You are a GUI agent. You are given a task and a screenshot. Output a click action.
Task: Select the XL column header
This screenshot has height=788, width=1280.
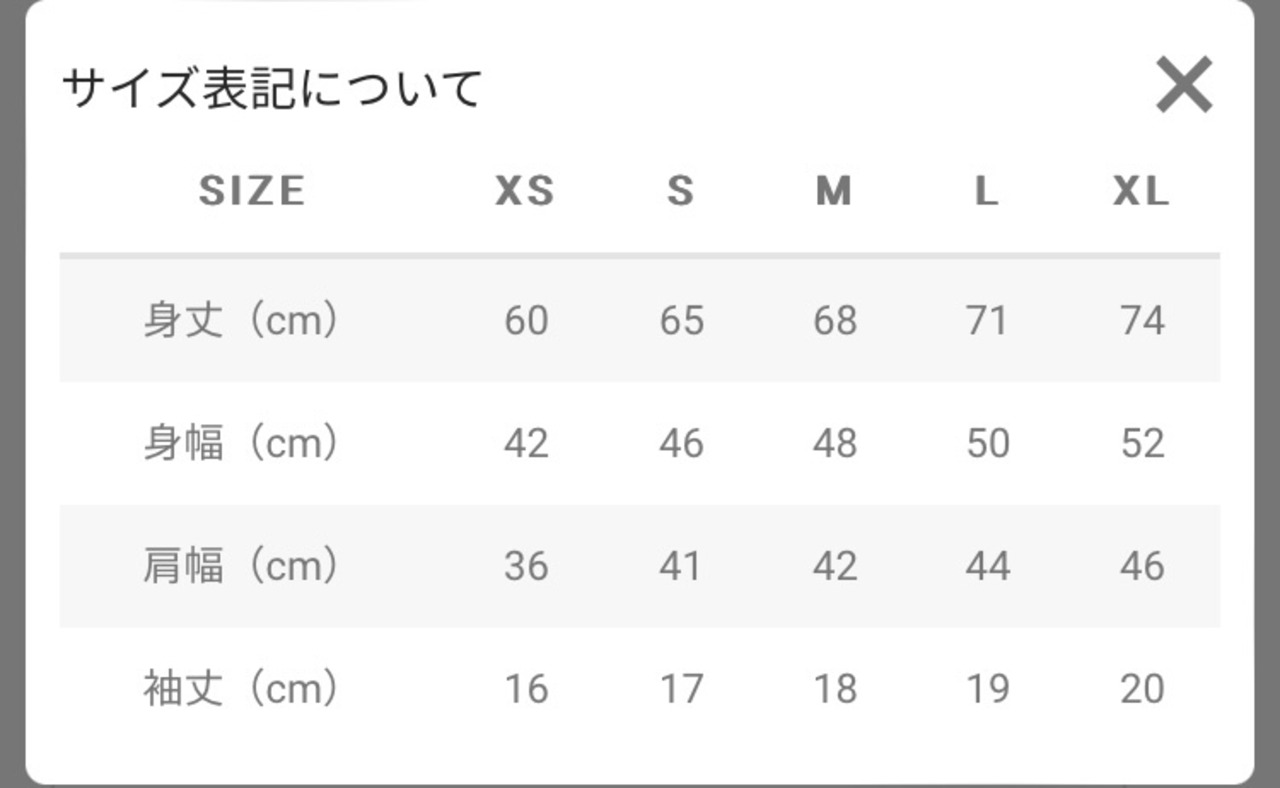[1141, 190]
